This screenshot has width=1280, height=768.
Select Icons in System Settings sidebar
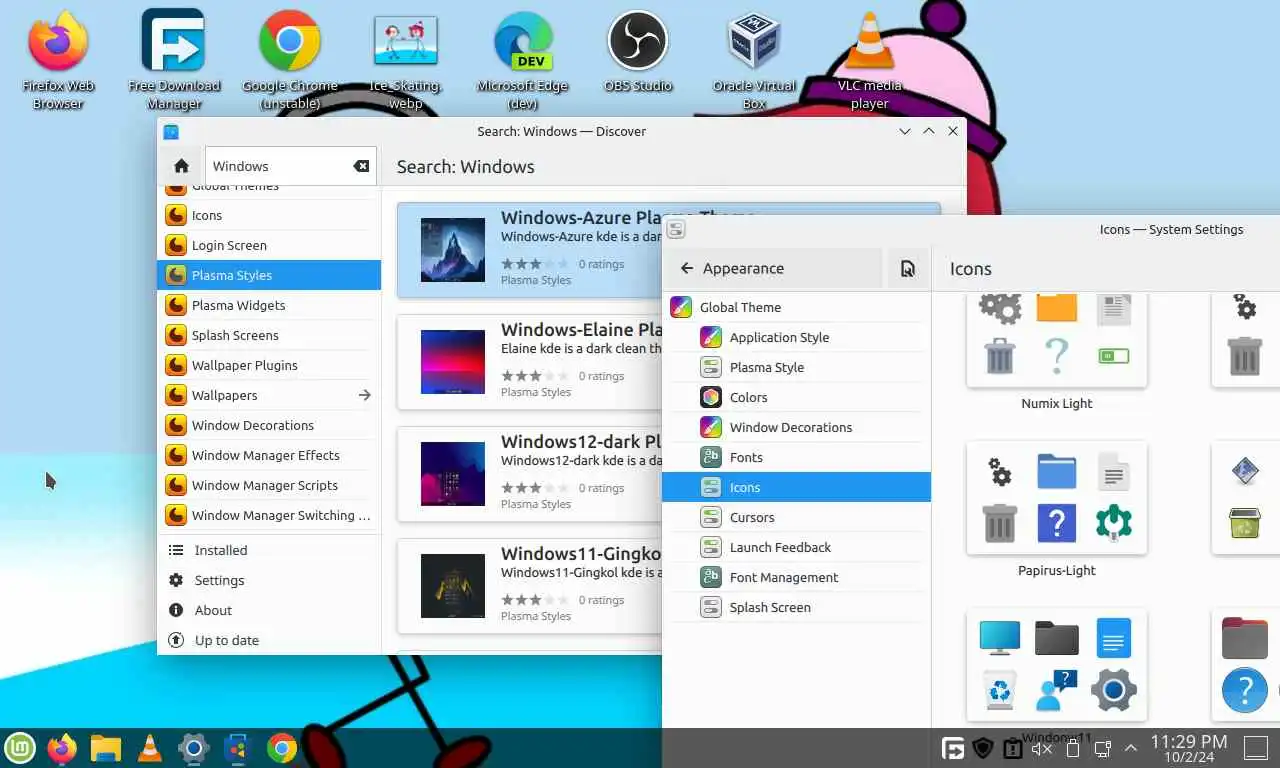tap(796, 487)
